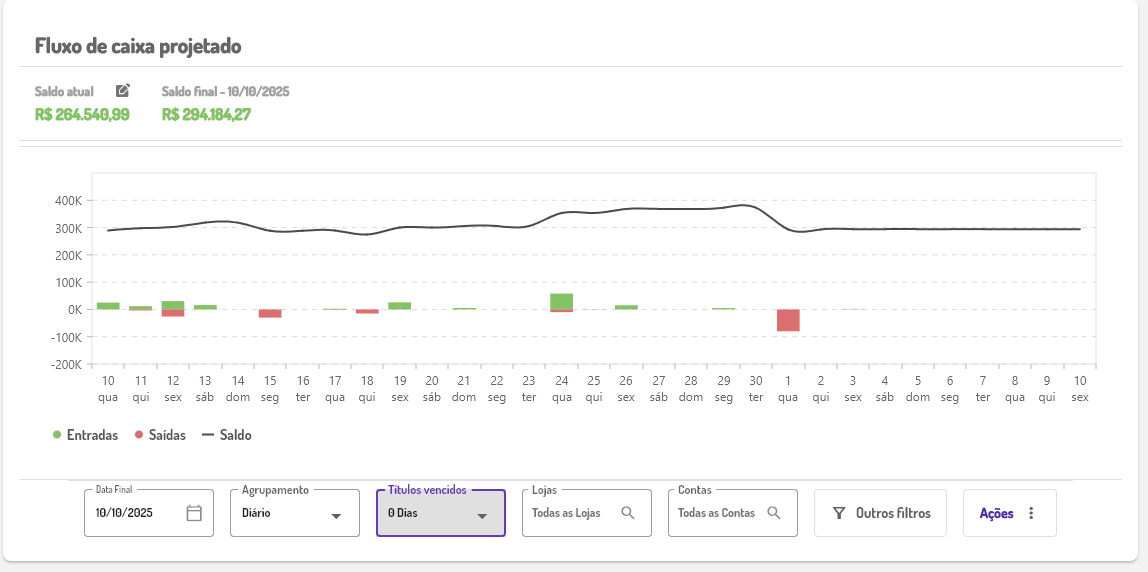Expand the Títulos vencidos dropdown arrow
Screen dimensions: 1148x572
[x=482, y=515]
